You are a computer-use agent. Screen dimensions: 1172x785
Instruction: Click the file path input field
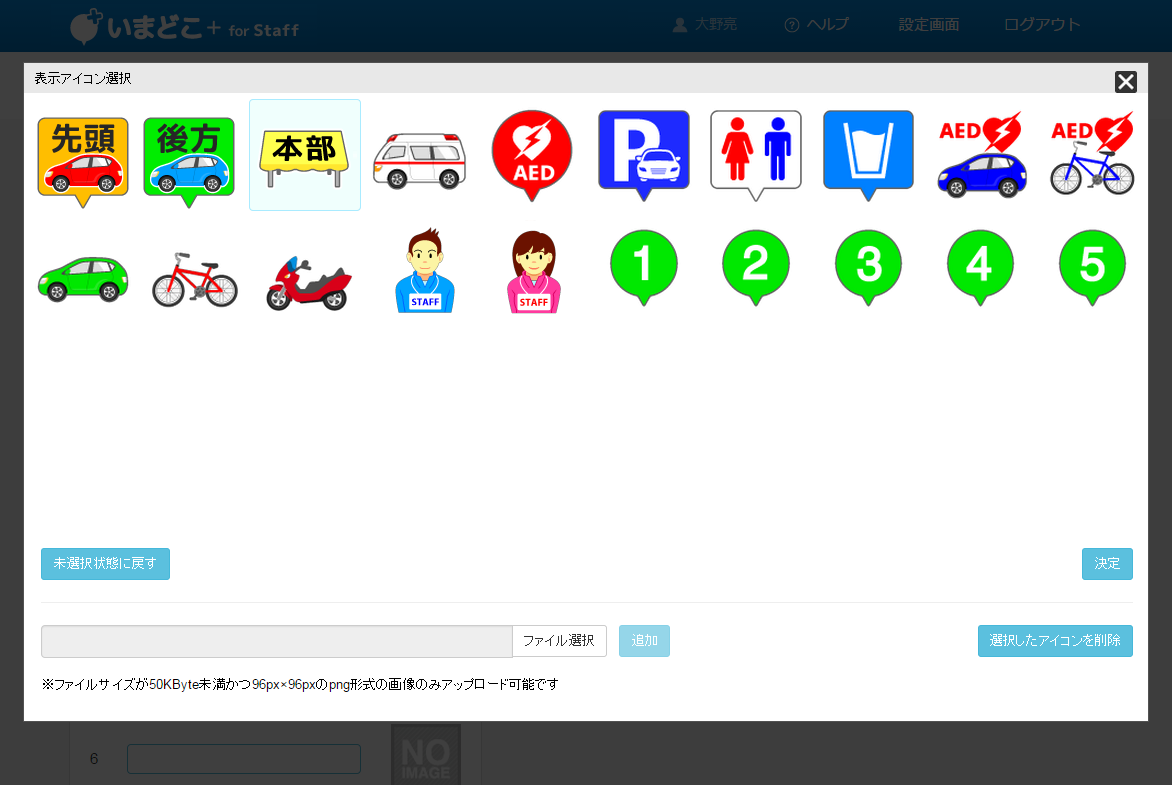click(x=276, y=641)
